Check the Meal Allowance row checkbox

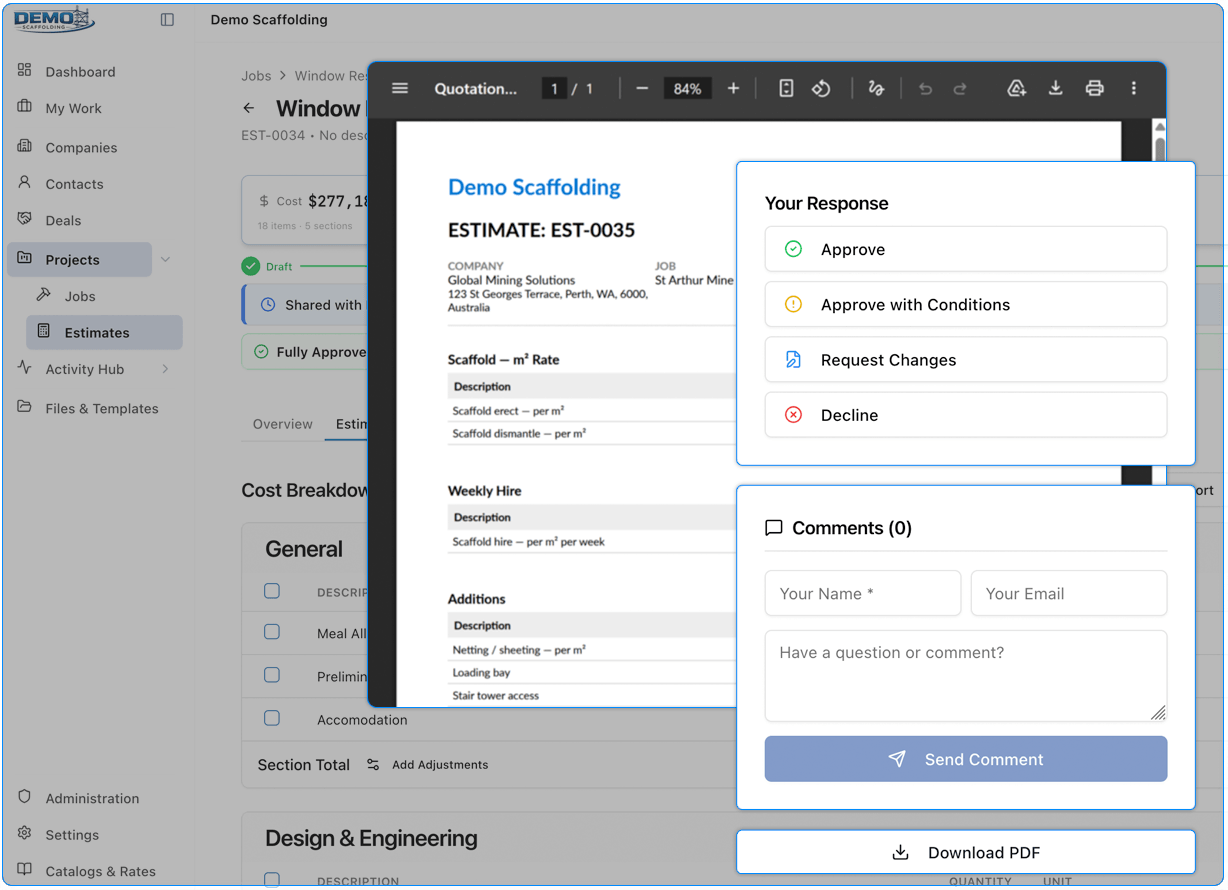click(271, 632)
